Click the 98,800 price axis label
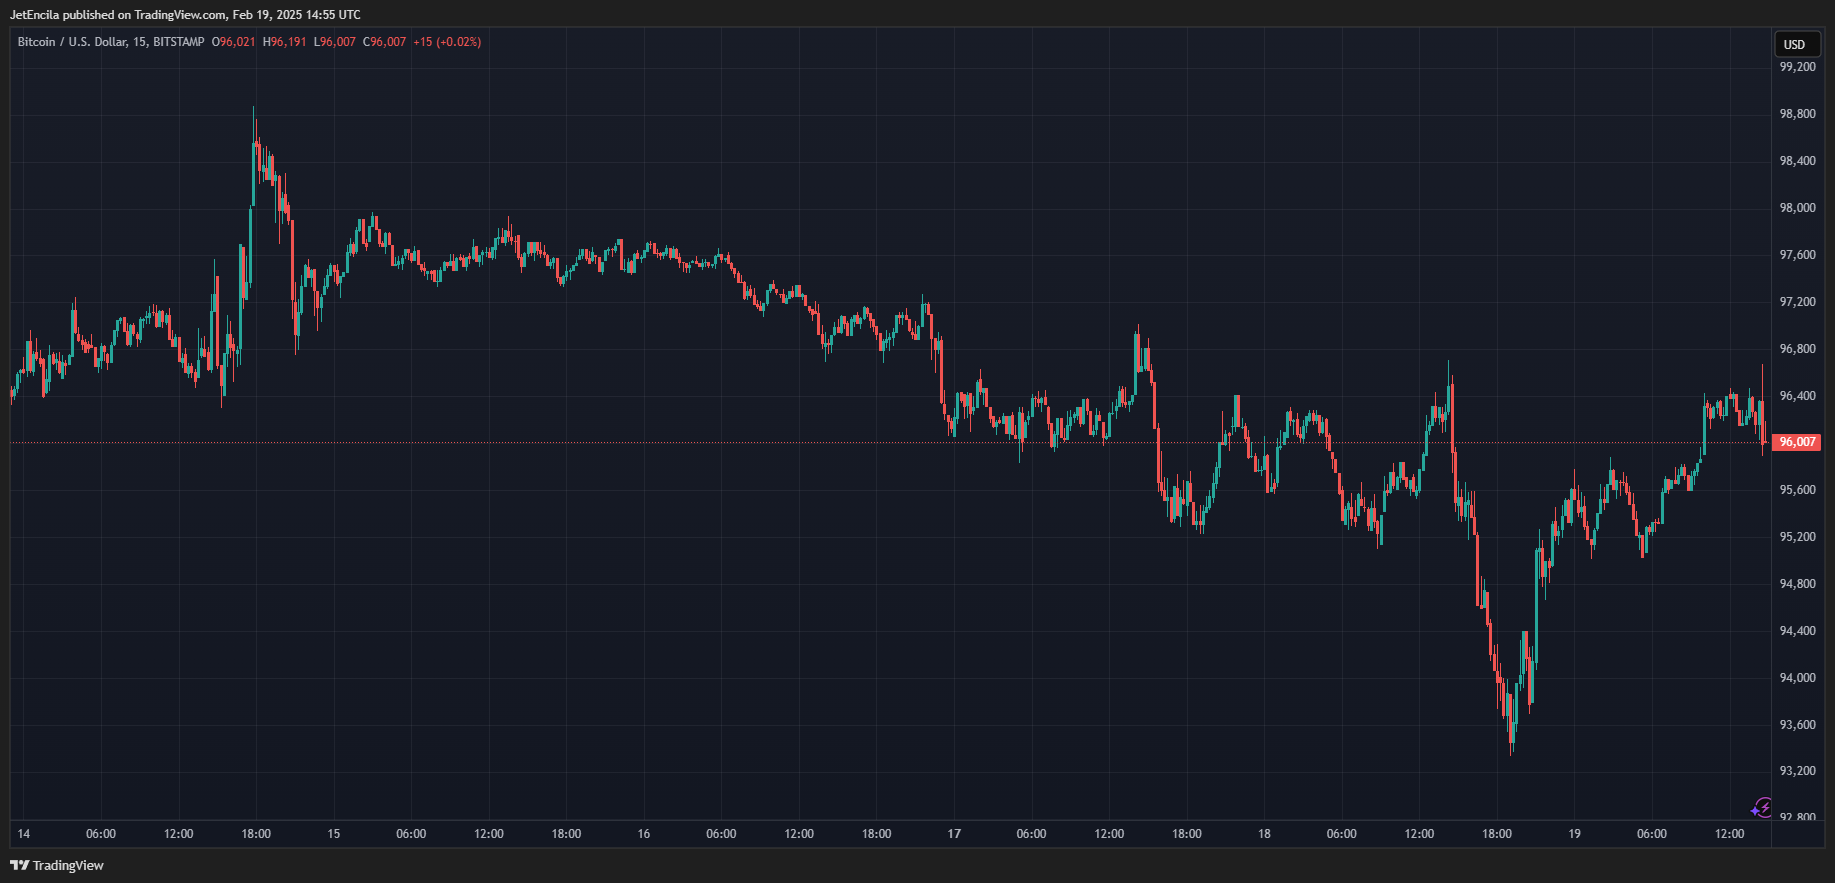This screenshot has height=883, width=1835. pos(1797,114)
